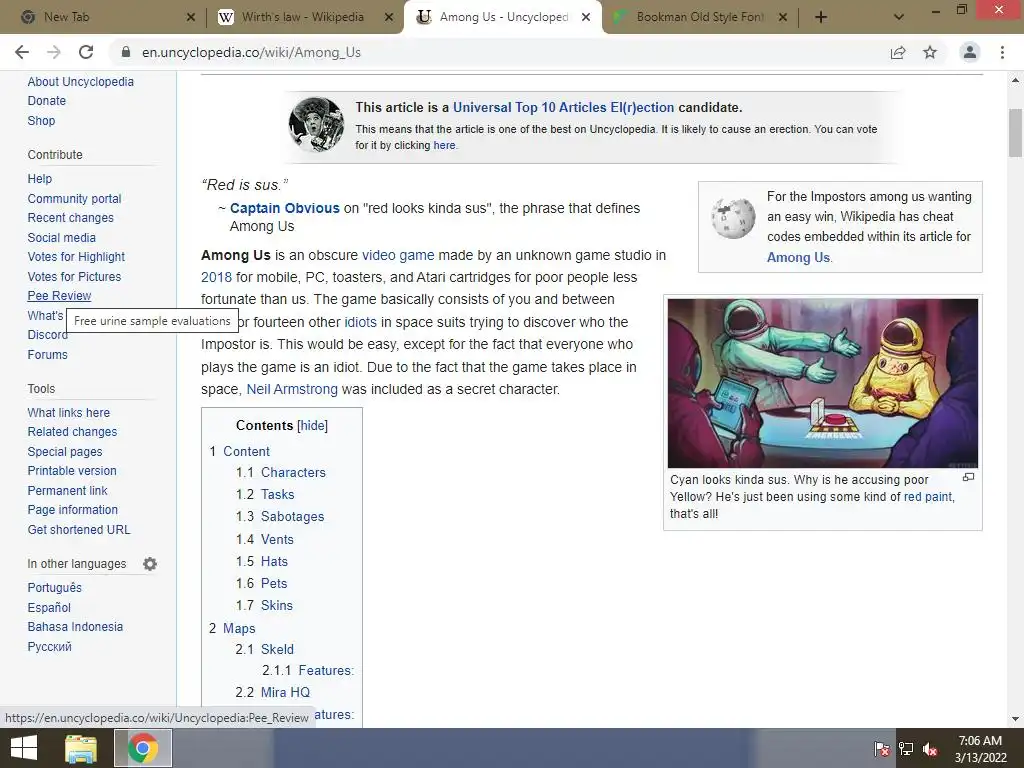Screen dimensions: 1024x768
Task: Jump to 1.3 Sabotages section
Action: (x=293, y=517)
